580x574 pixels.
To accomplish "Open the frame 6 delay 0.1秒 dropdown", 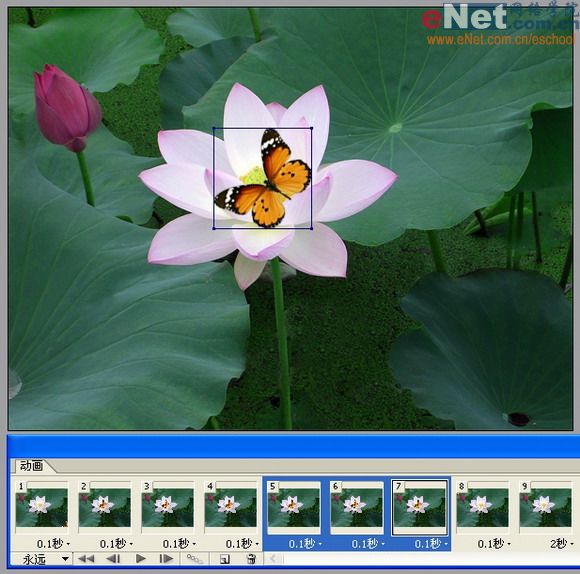I will (368, 544).
